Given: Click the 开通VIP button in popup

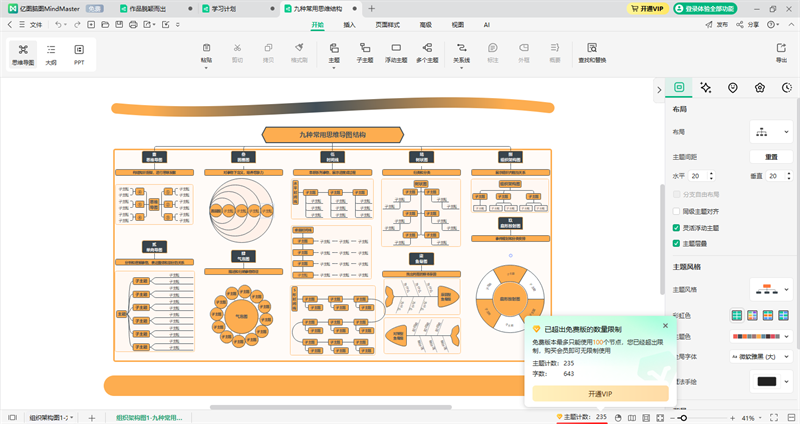Looking at the screenshot, I should (599, 393).
